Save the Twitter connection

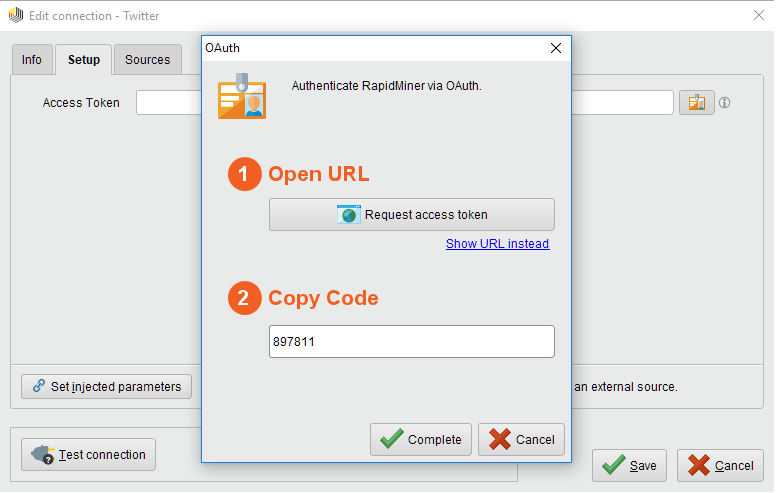tap(629, 465)
